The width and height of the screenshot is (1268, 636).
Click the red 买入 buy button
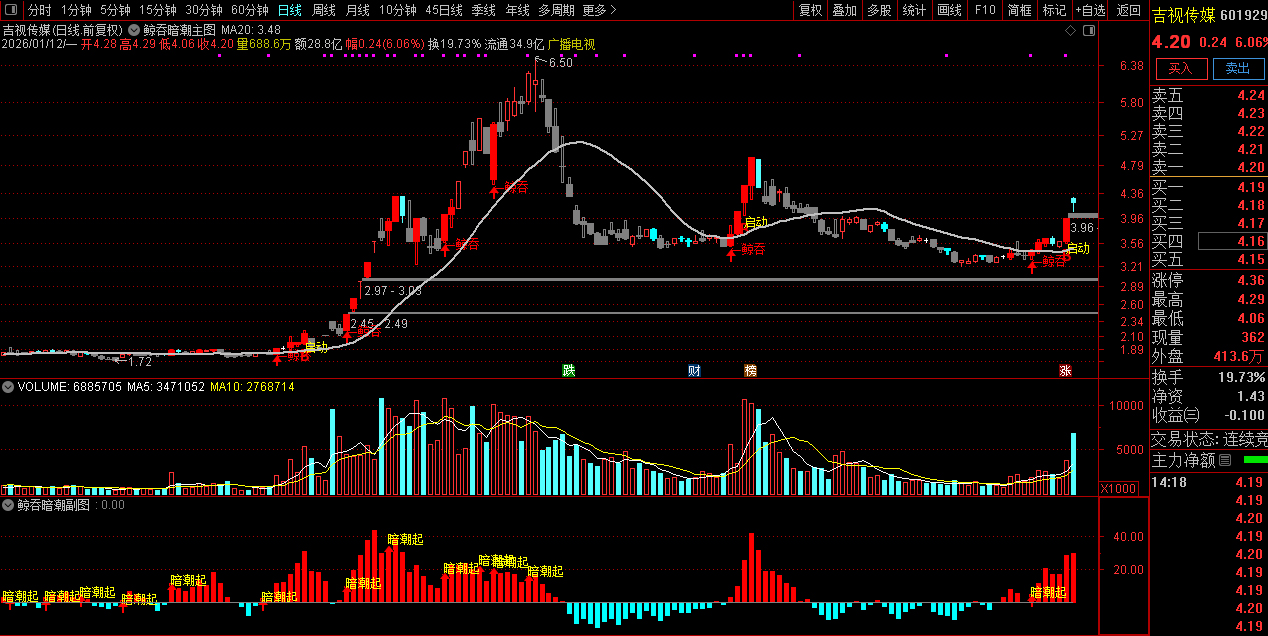tap(1181, 68)
